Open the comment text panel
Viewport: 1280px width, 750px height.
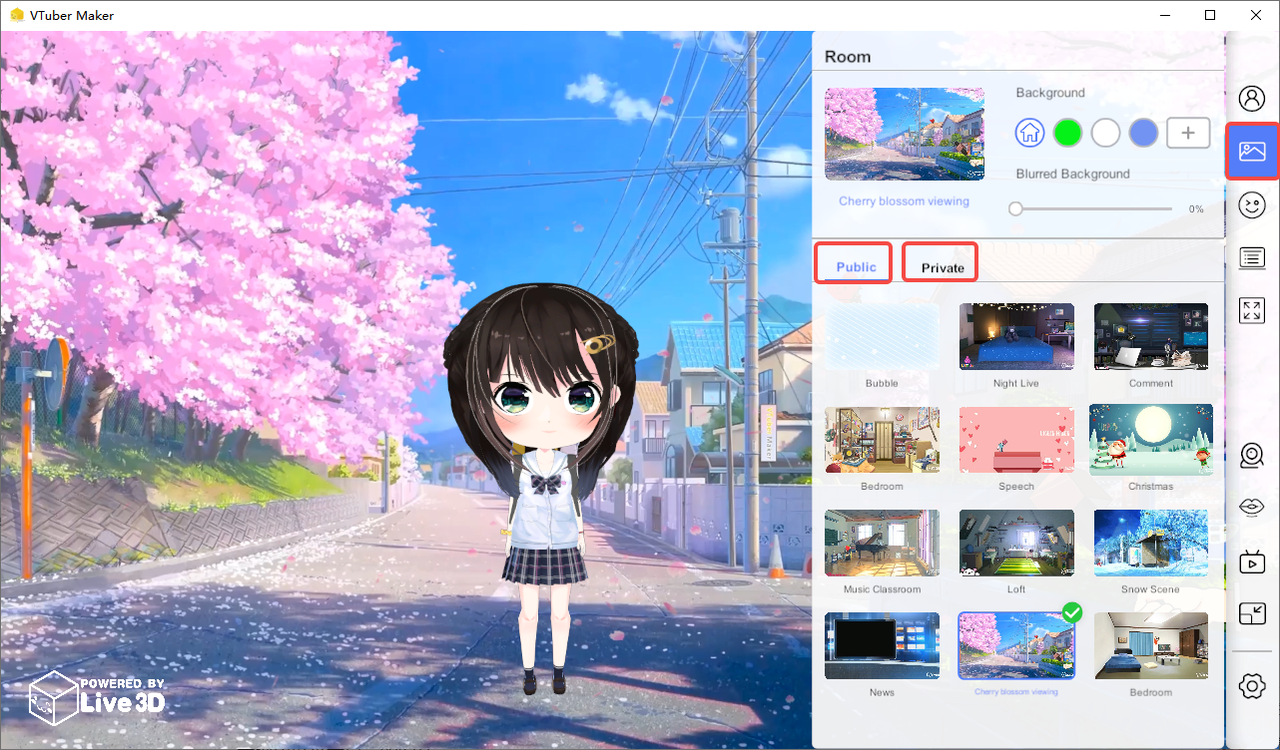pyautogui.click(x=1252, y=257)
